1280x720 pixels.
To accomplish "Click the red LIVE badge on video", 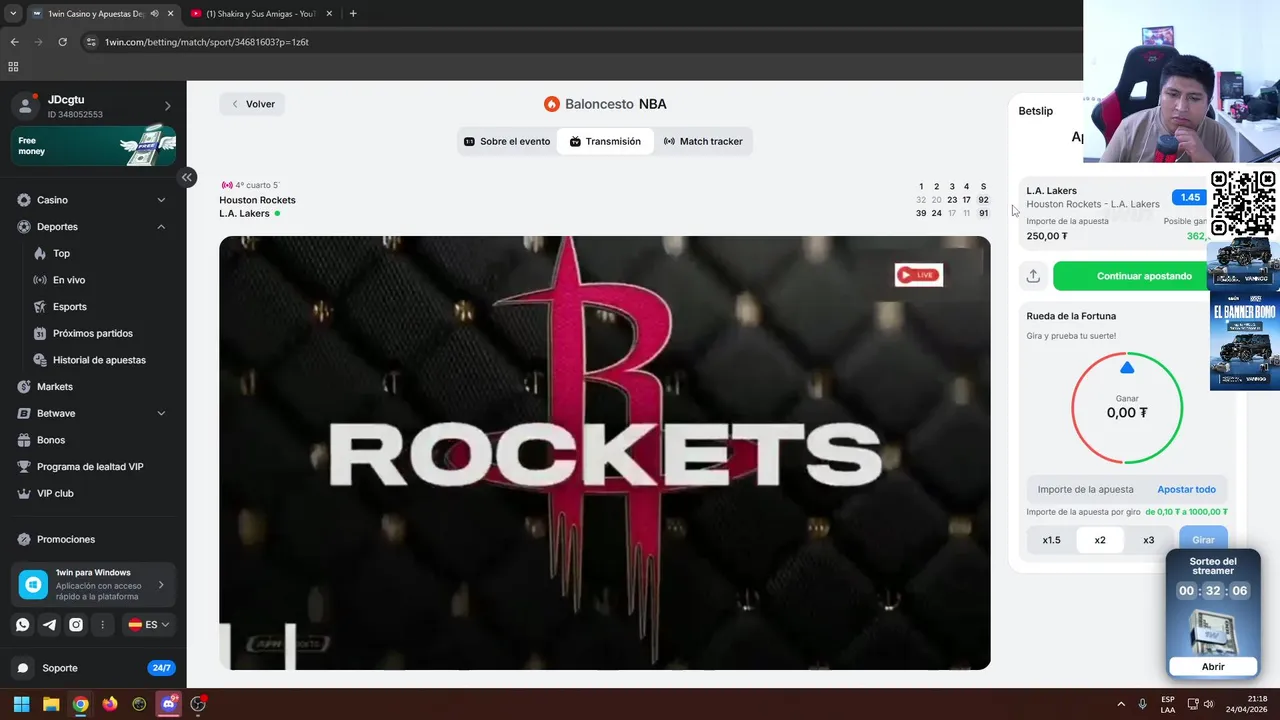I will coord(918,275).
